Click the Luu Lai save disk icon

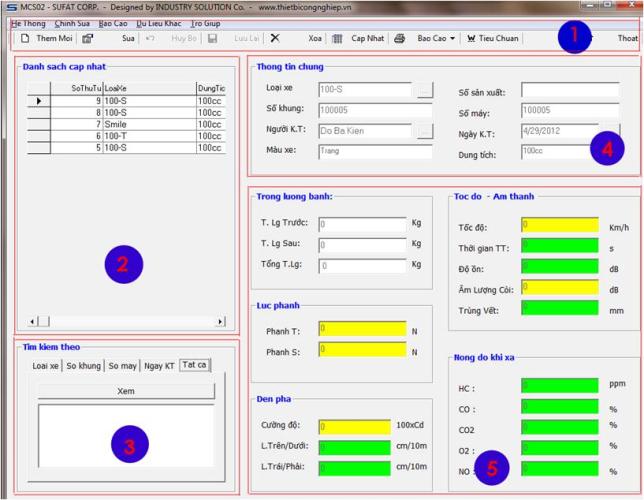[x=212, y=39]
